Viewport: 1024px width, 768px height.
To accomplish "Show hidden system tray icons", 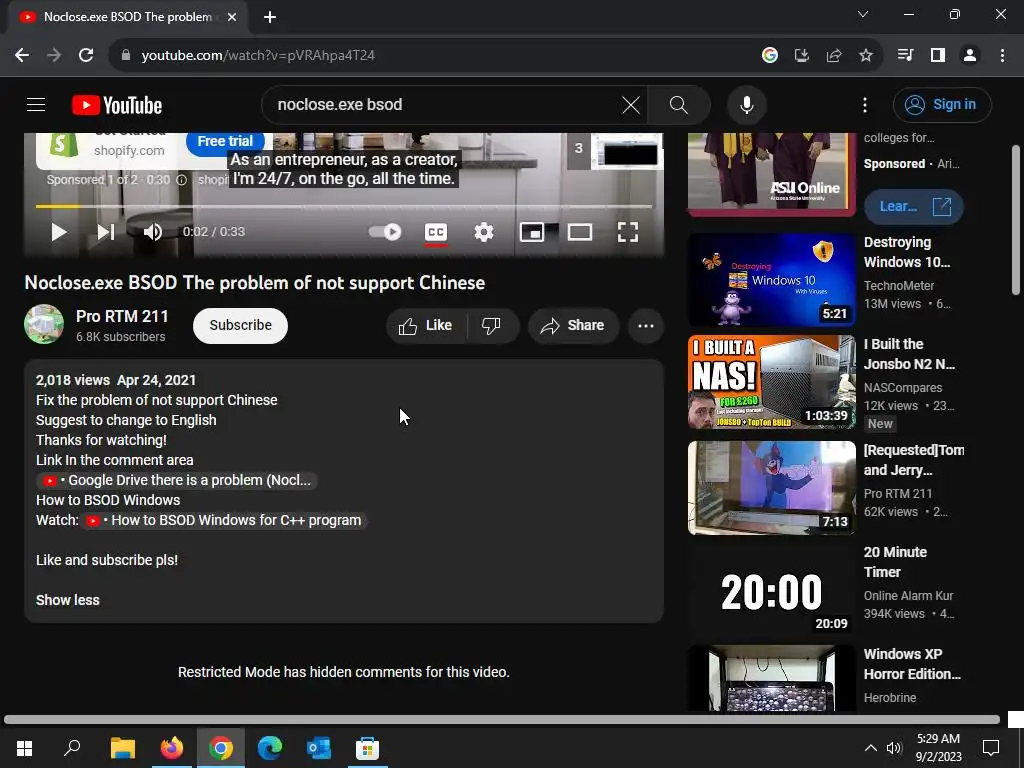I will click(871, 748).
